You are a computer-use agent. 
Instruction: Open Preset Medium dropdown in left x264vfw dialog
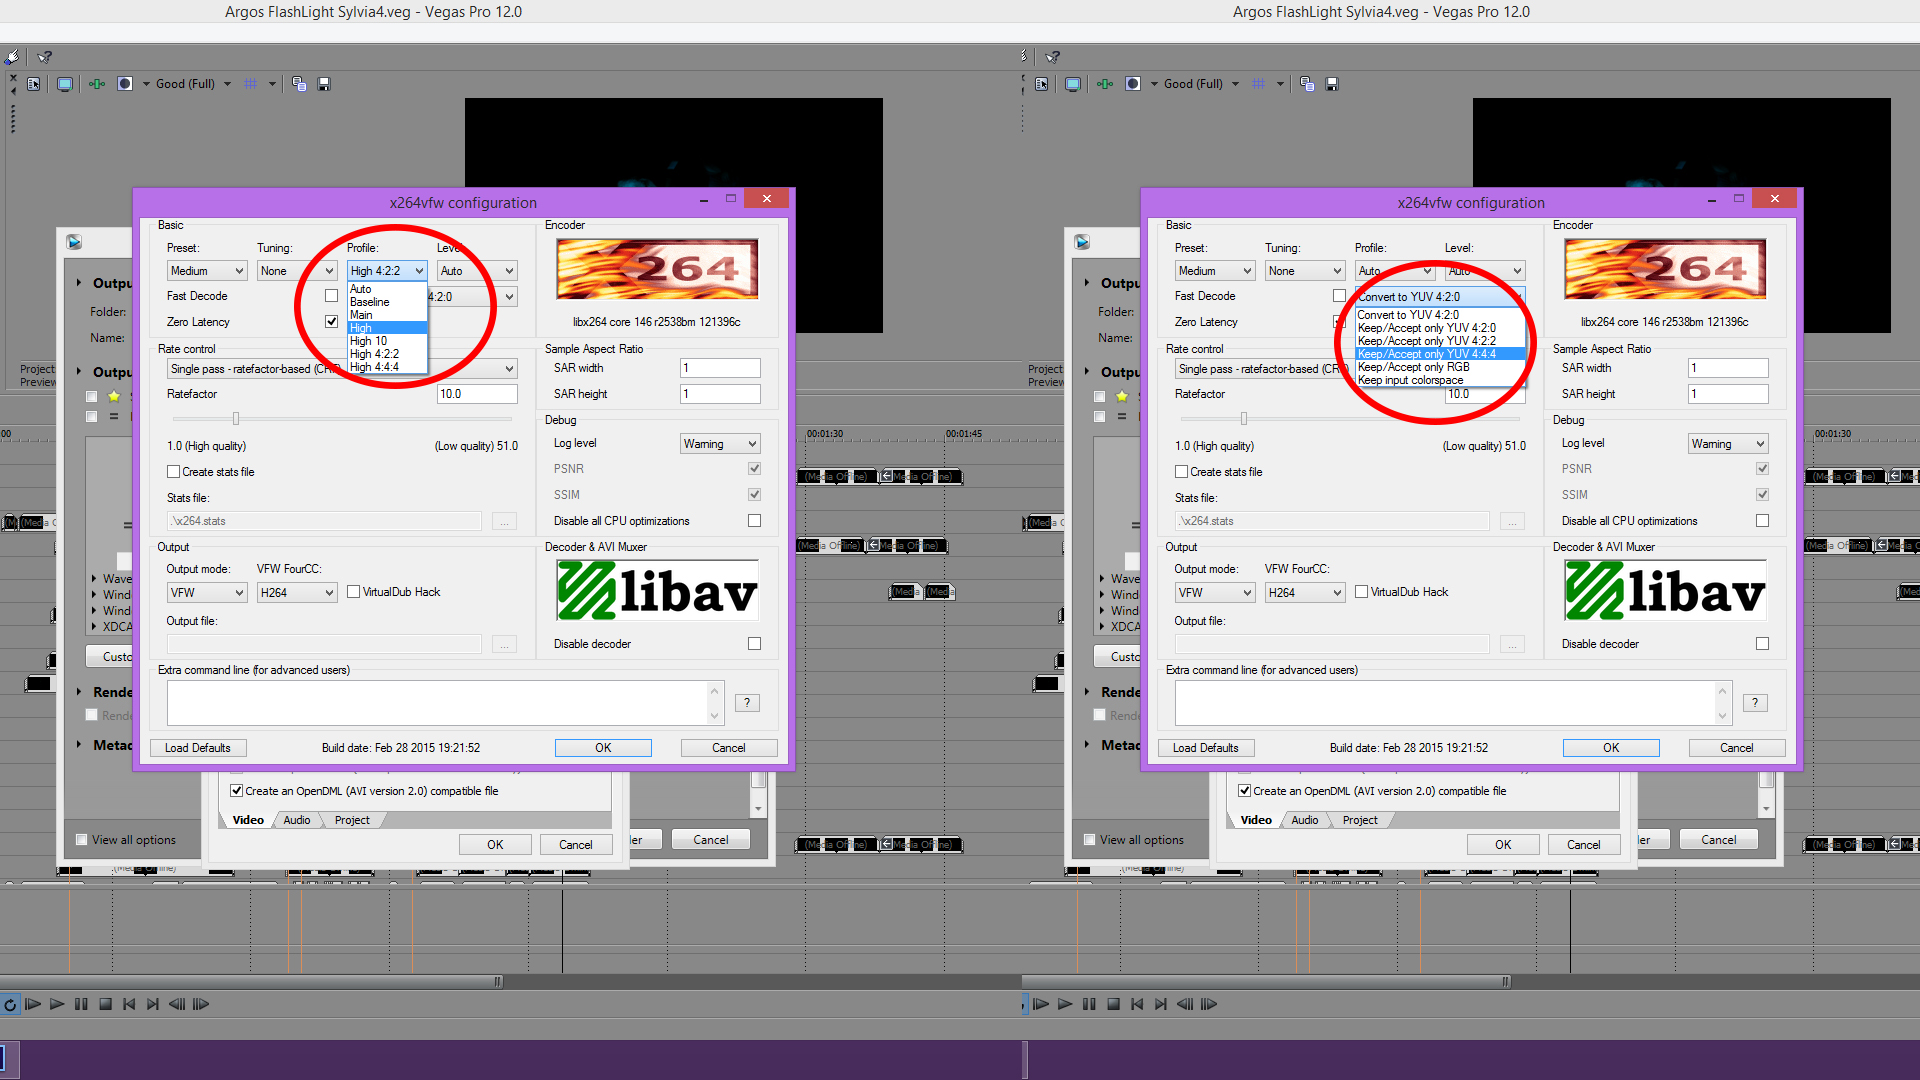(207, 271)
